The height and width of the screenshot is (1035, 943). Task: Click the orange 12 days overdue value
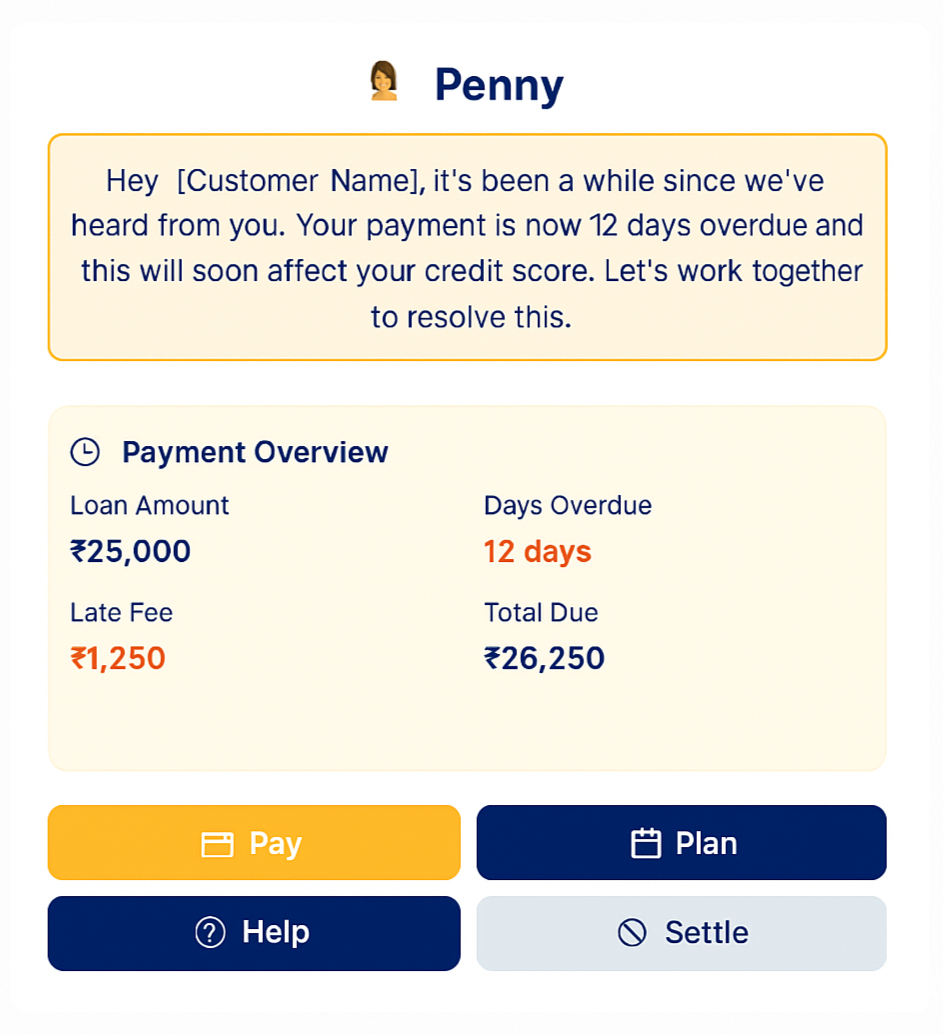537,551
